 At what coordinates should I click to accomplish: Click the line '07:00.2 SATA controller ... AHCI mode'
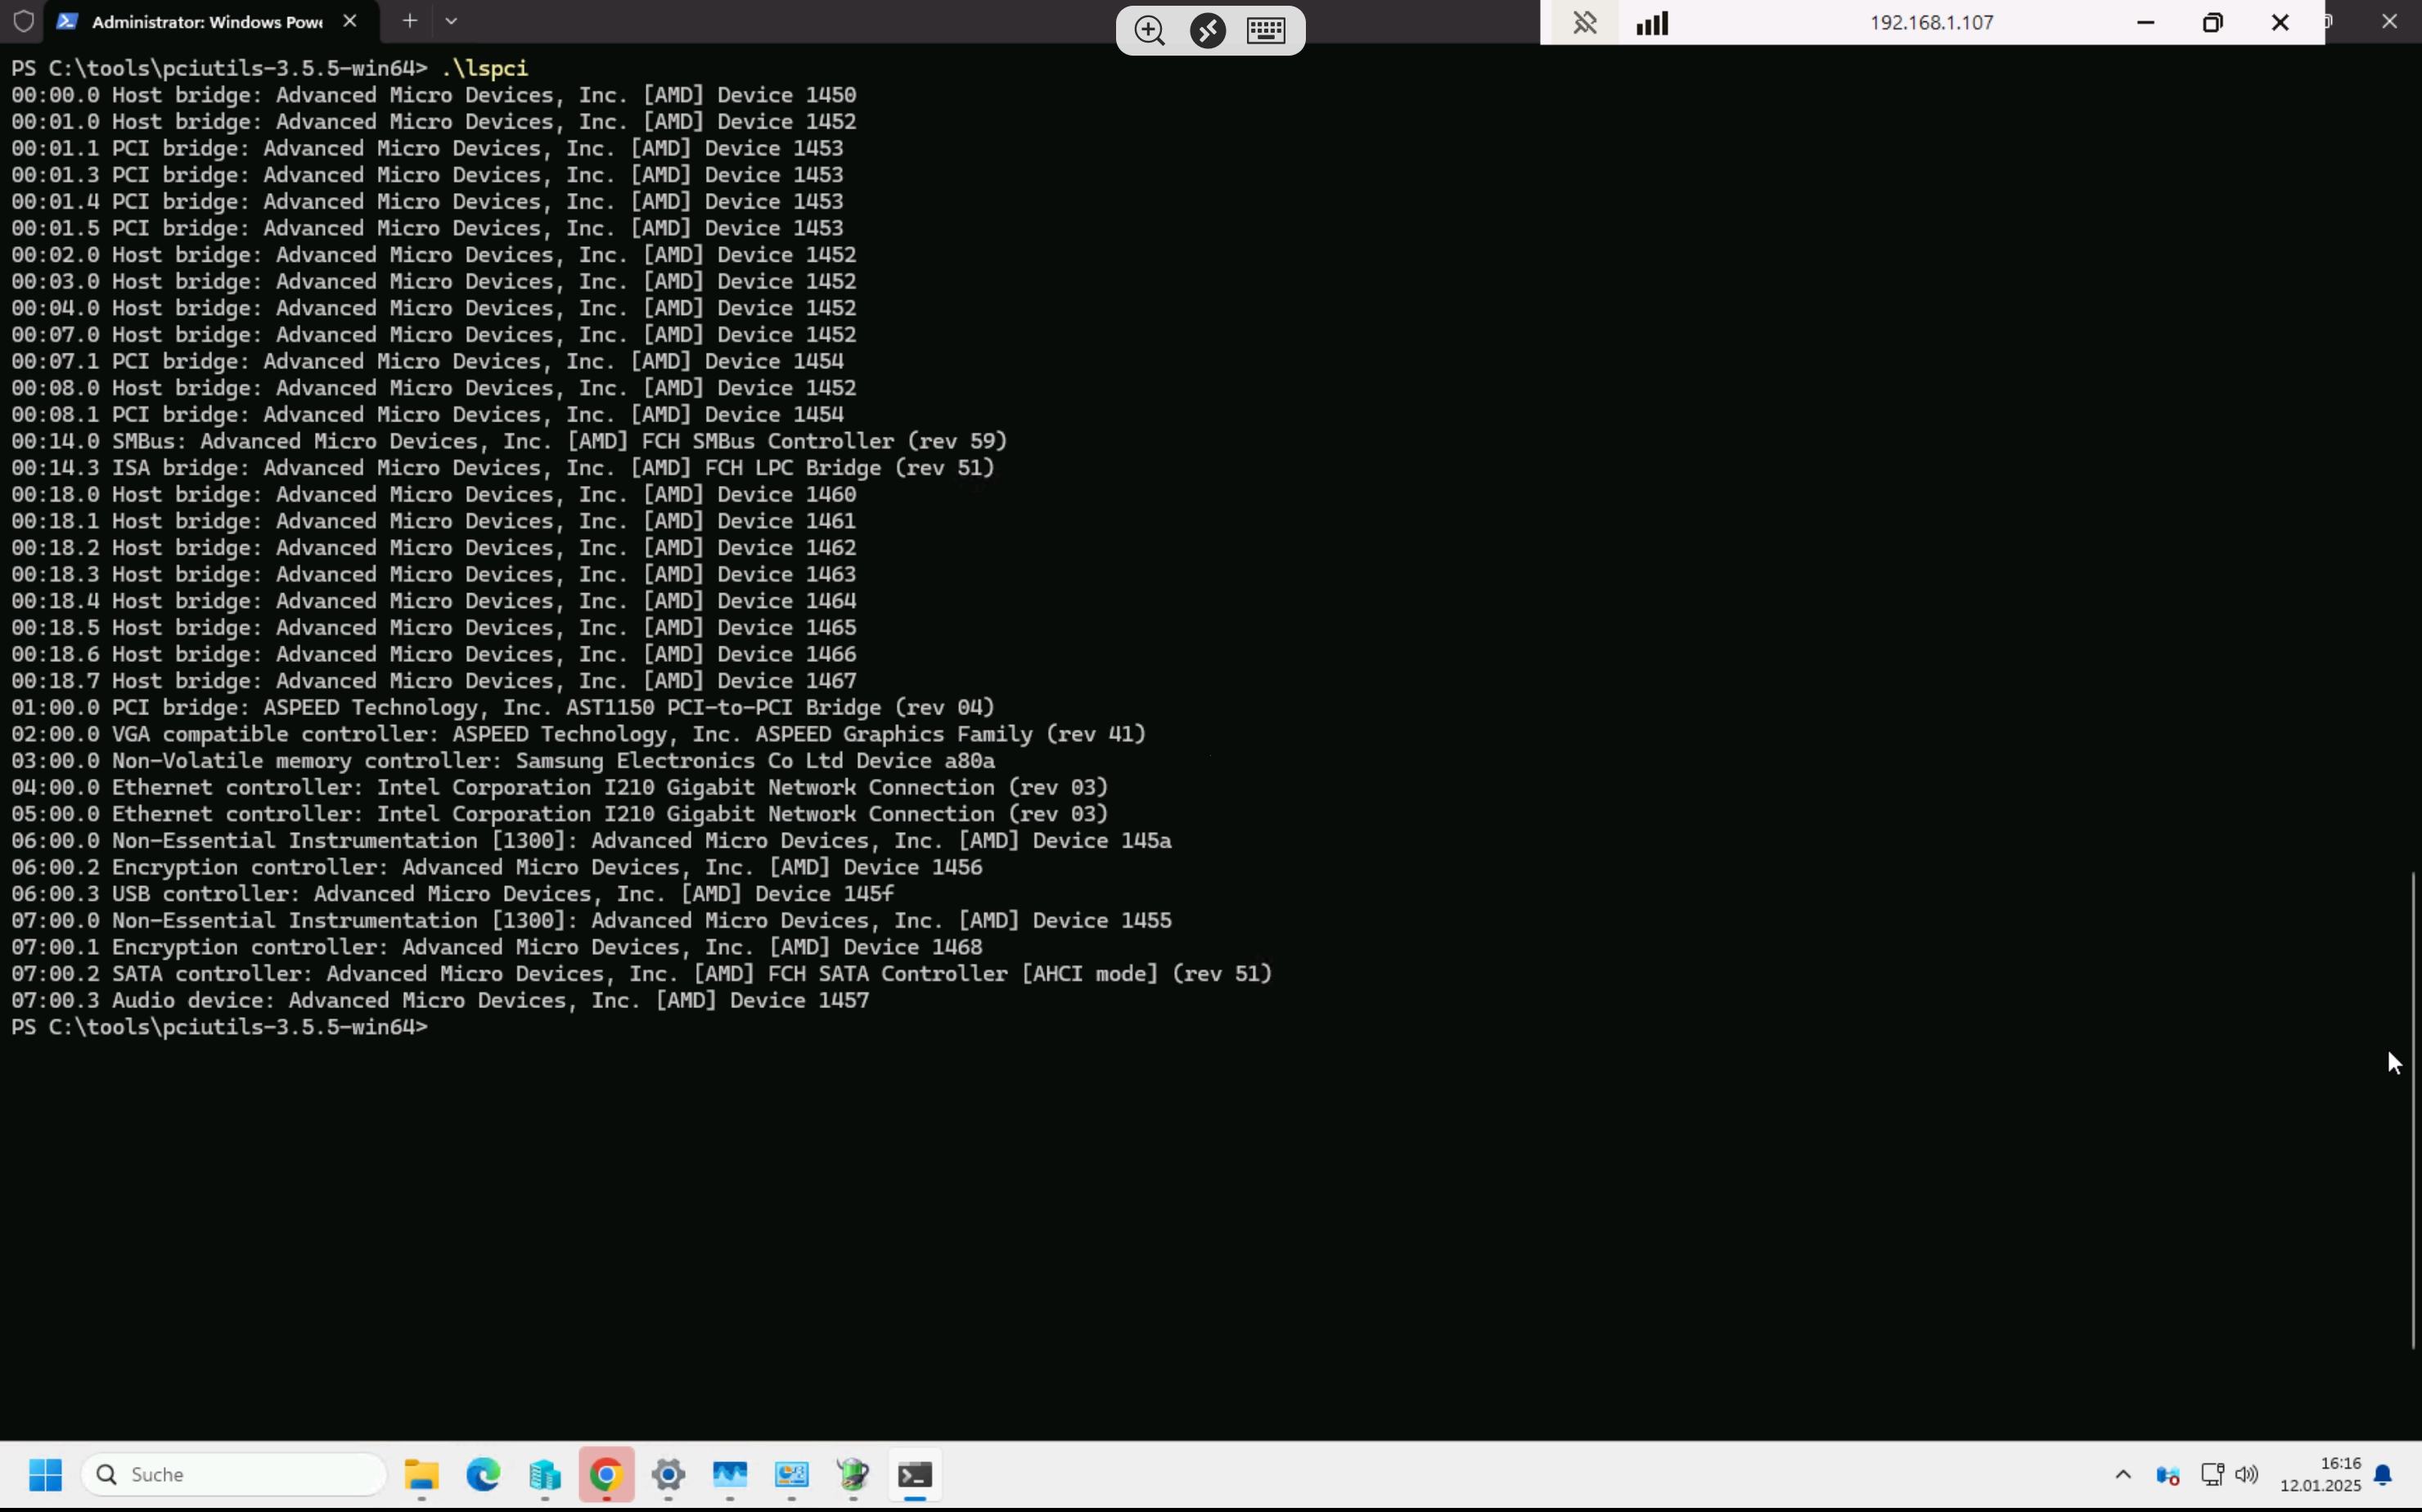click(x=642, y=974)
